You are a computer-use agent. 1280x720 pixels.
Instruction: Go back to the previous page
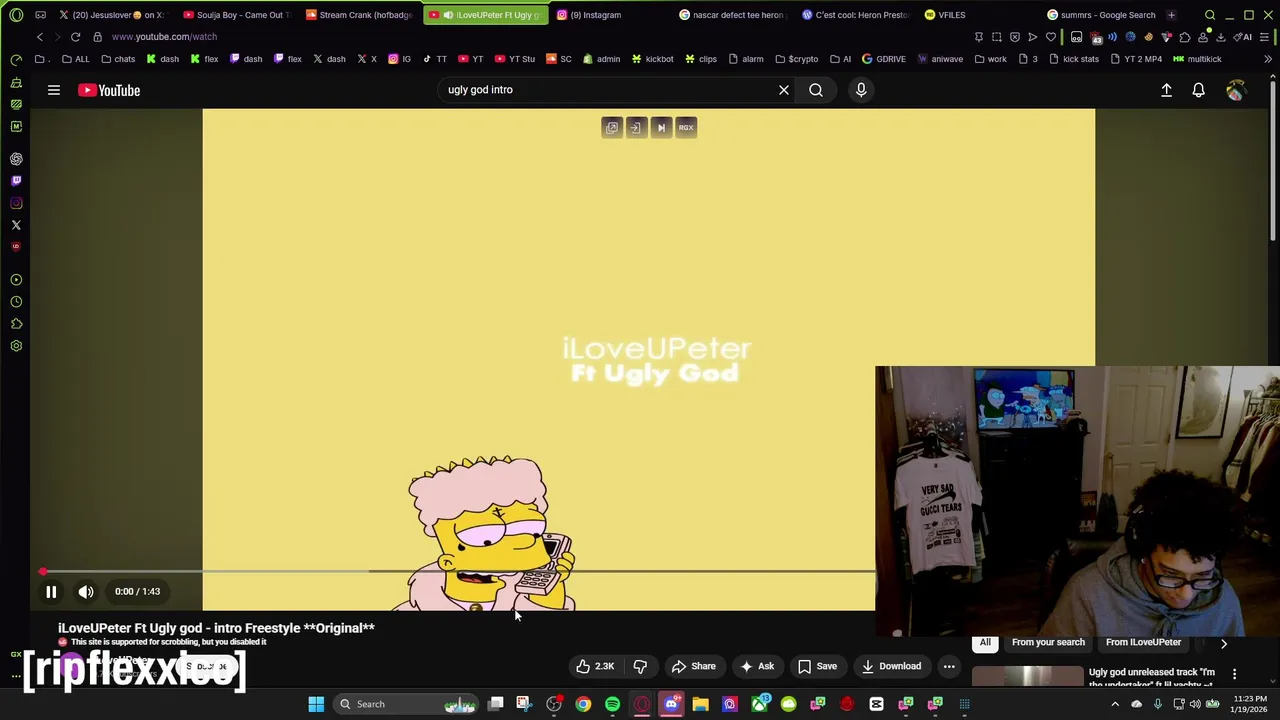point(39,37)
